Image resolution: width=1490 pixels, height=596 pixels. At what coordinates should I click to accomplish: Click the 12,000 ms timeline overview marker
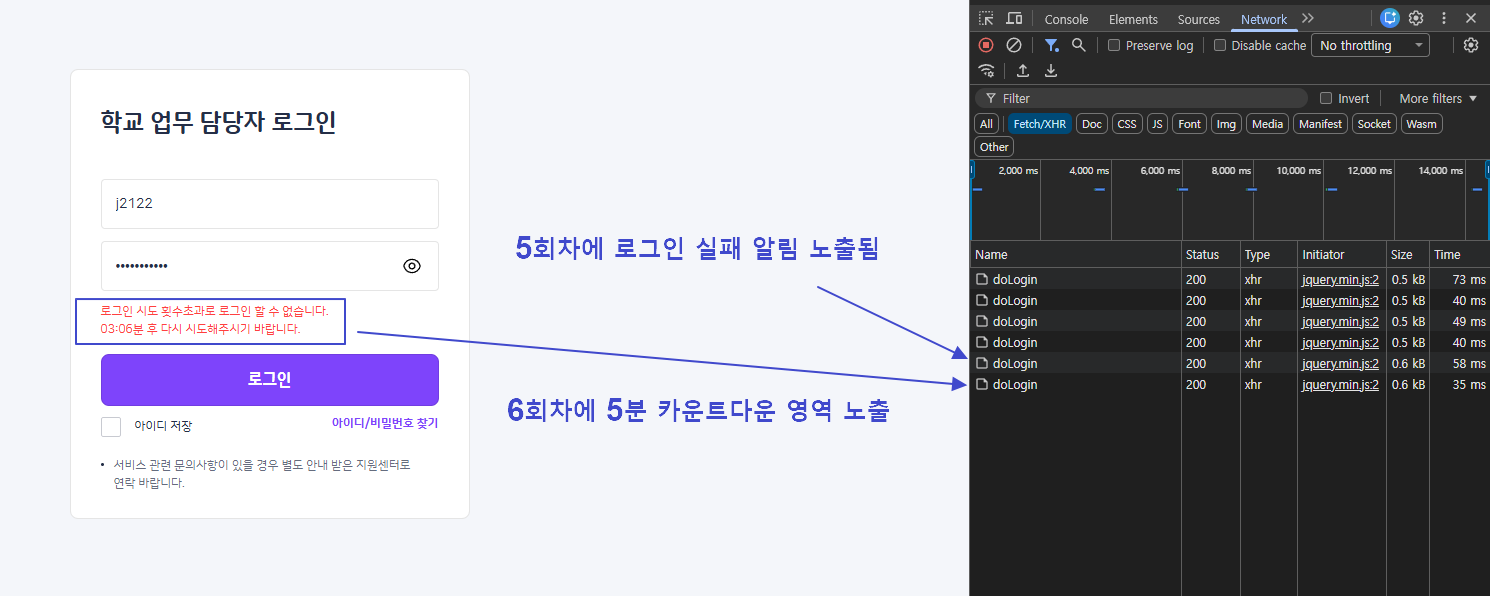click(x=1370, y=171)
